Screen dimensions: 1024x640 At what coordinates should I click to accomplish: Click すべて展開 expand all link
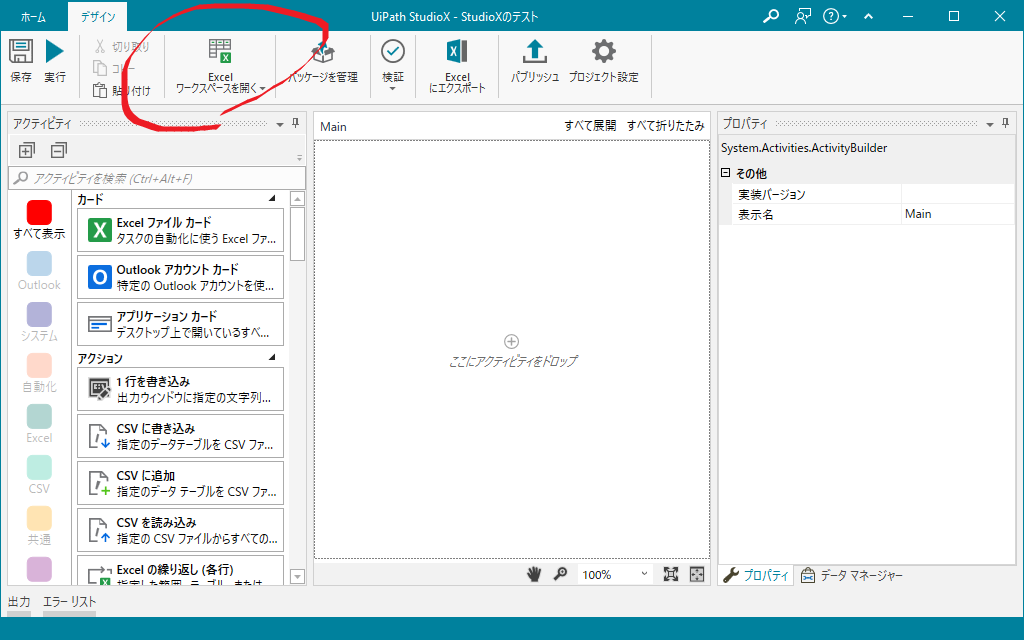tap(590, 125)
